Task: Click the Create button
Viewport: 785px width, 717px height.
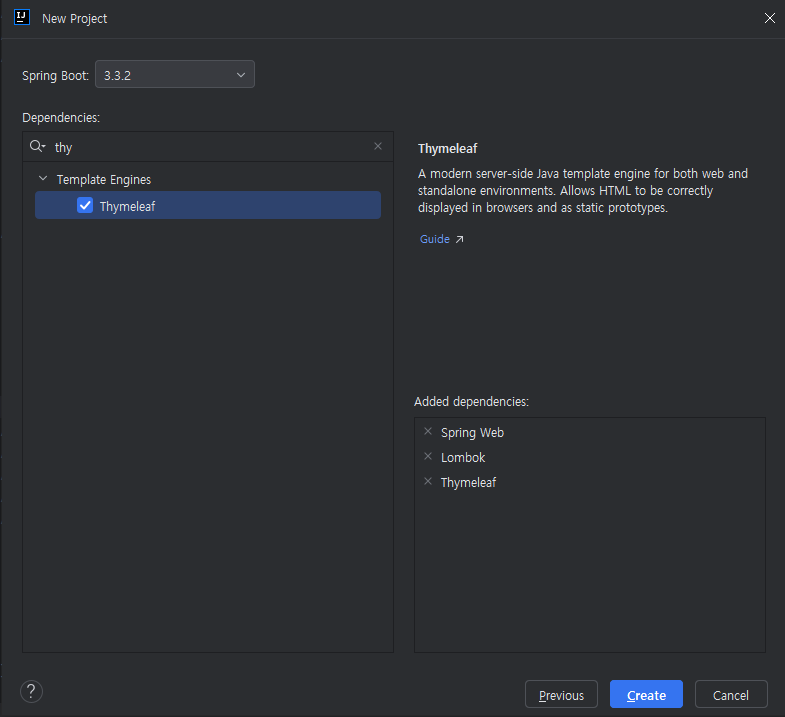Action: tap(646, 694)
